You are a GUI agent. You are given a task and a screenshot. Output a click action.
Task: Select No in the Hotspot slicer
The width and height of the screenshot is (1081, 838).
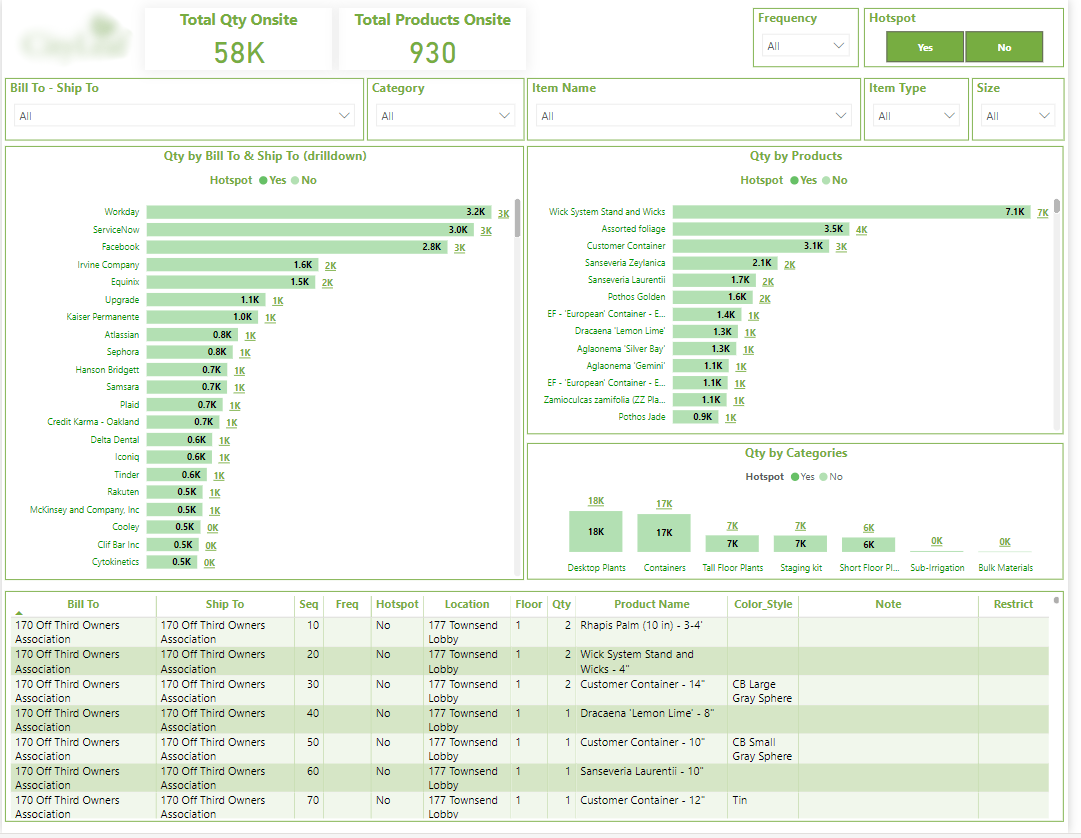click(1004, 46)
